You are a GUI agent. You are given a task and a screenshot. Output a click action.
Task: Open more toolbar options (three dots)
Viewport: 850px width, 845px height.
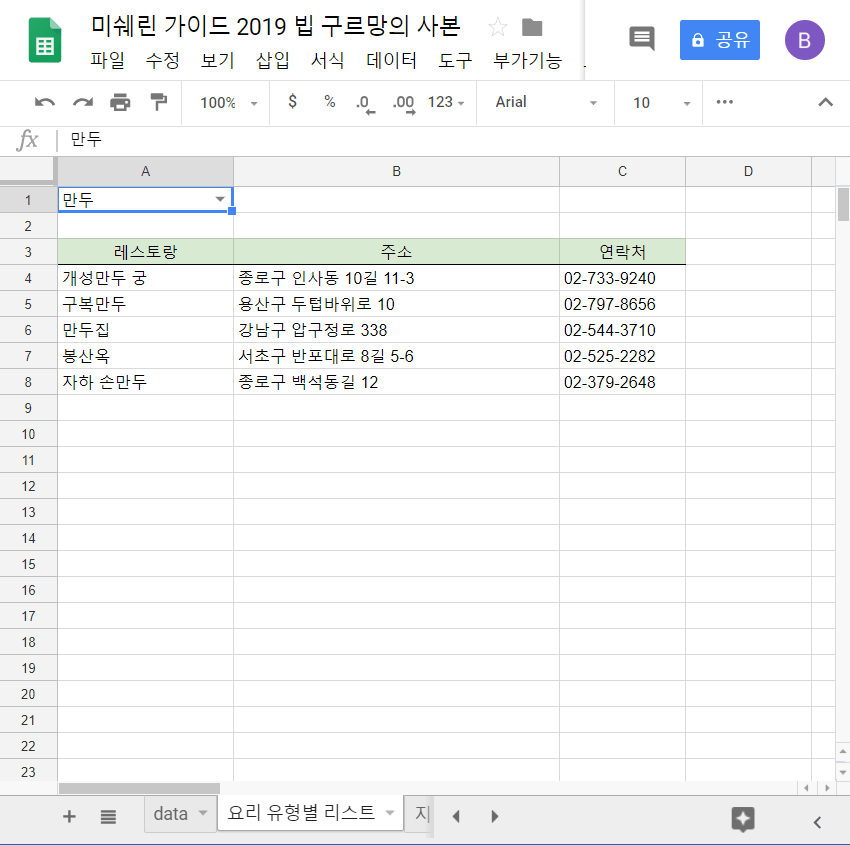[725, 102]
